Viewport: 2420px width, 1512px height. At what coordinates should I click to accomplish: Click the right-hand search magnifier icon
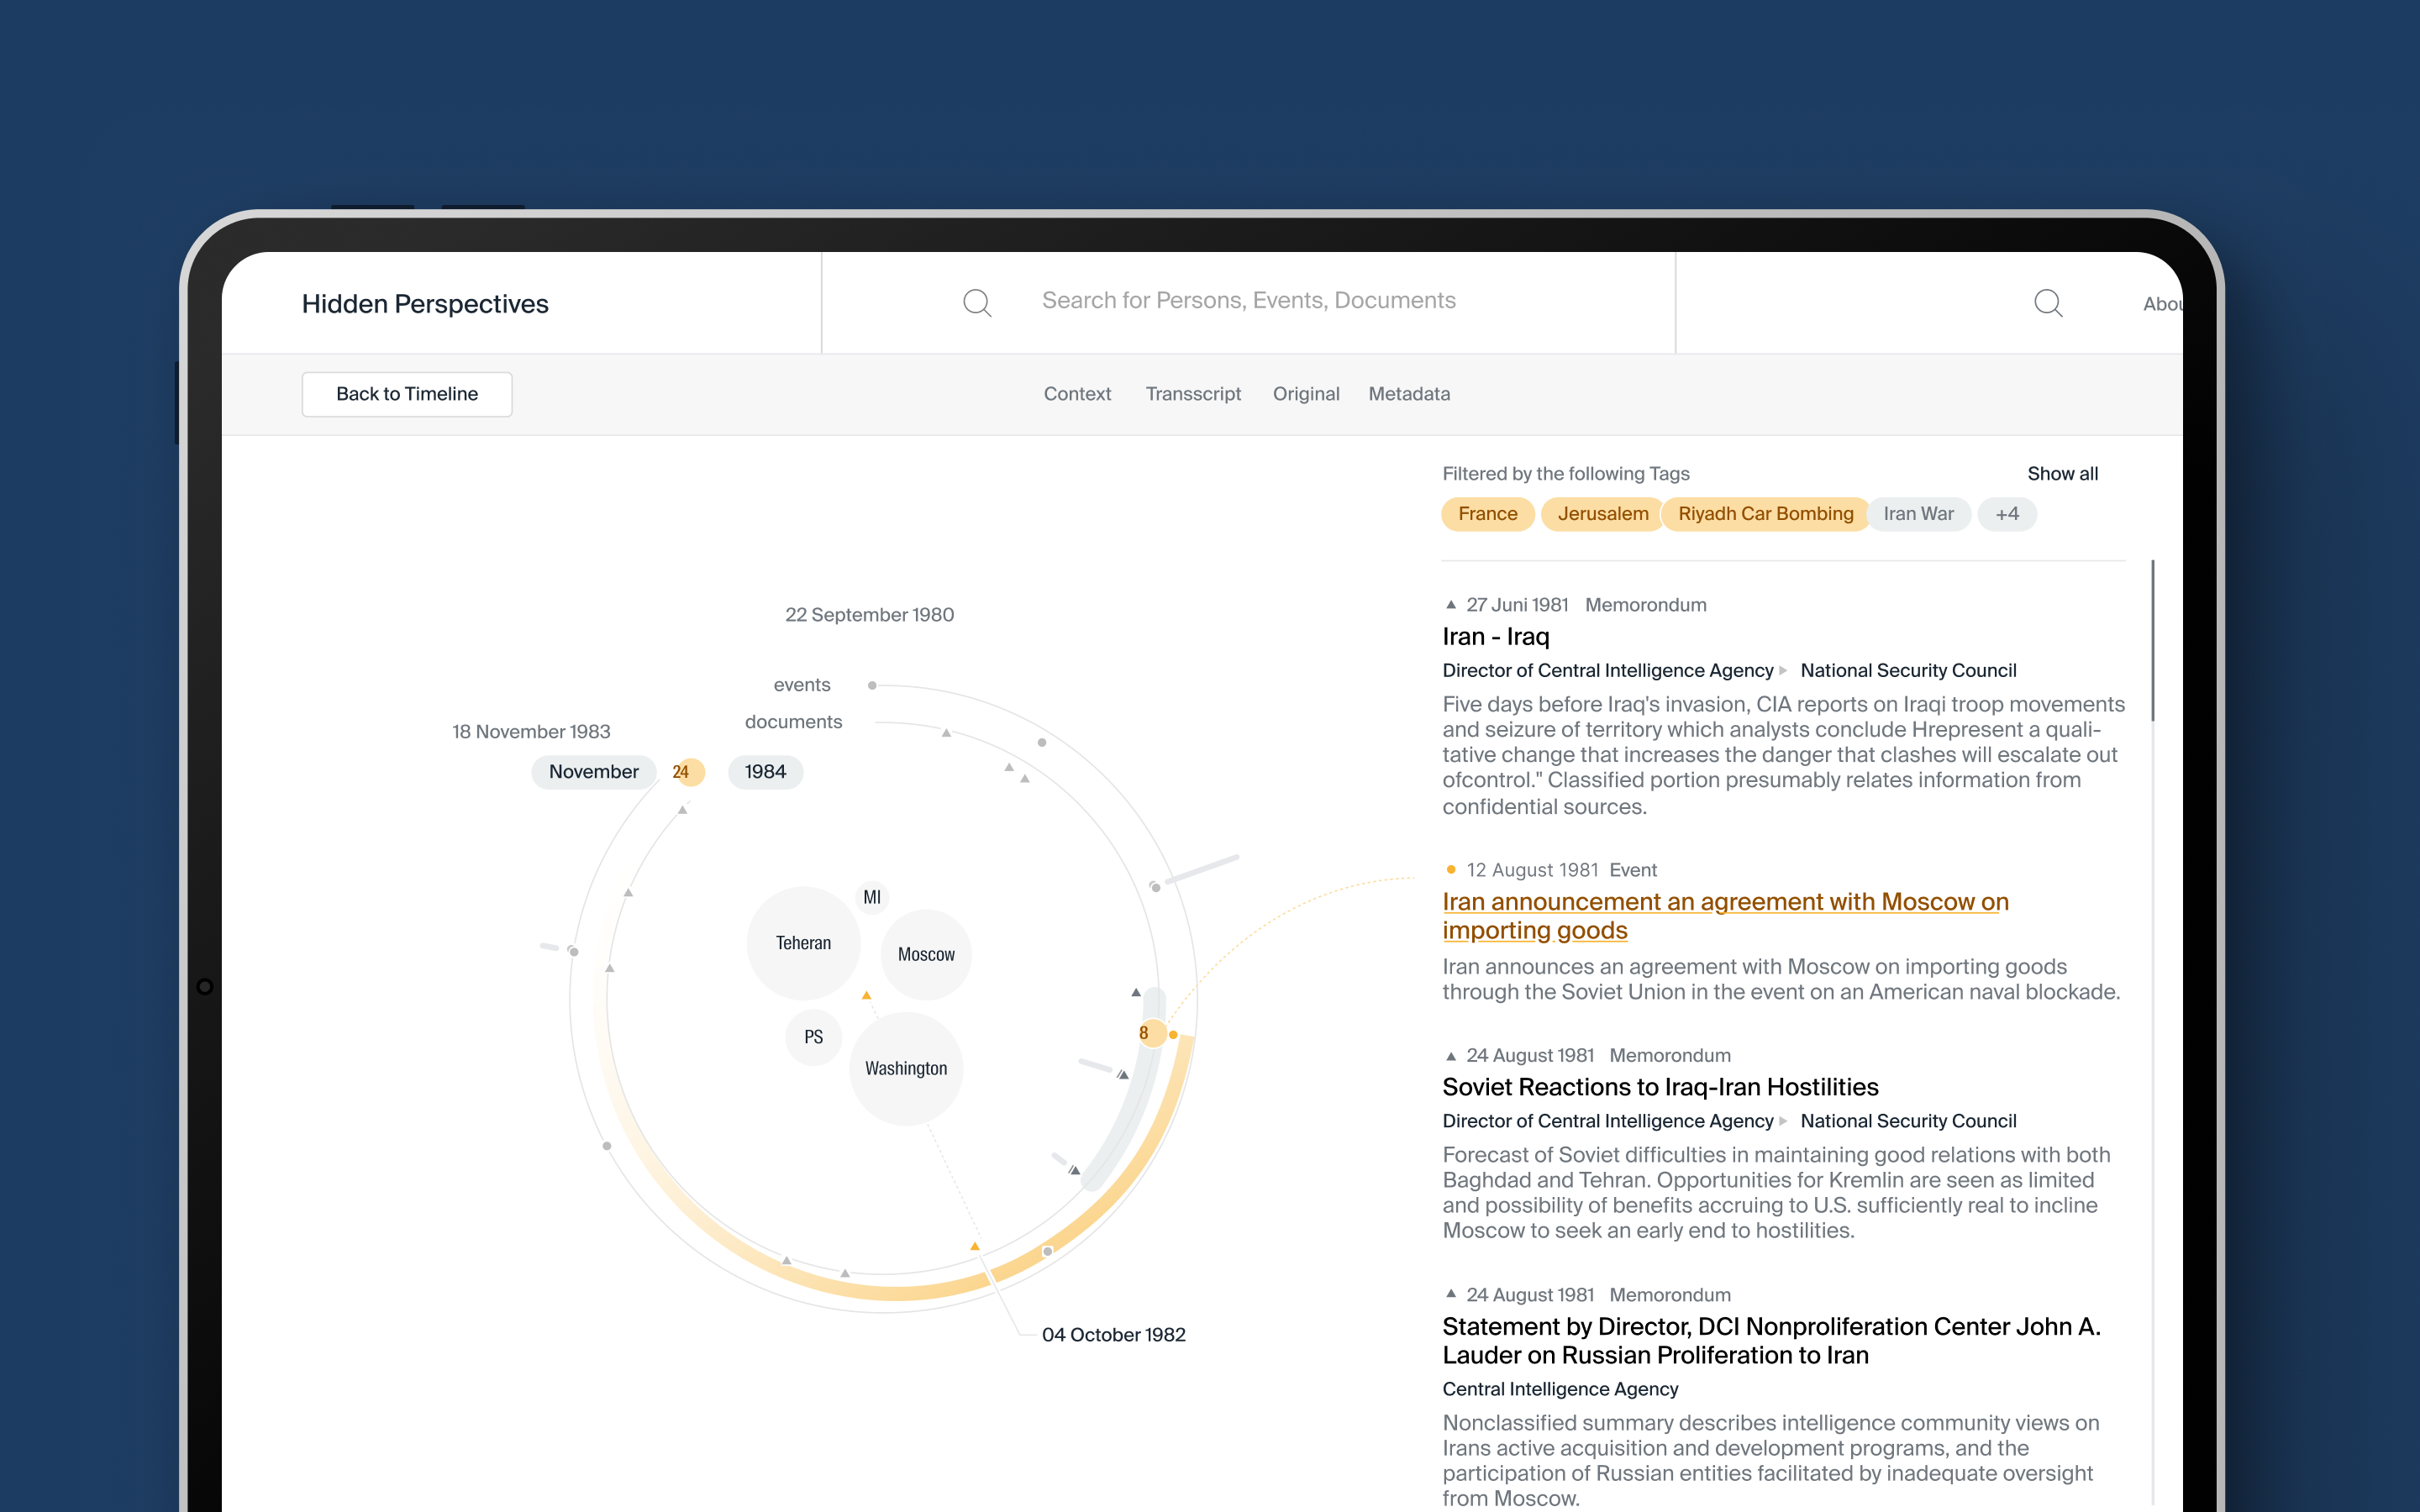(x=2048, y=303)
